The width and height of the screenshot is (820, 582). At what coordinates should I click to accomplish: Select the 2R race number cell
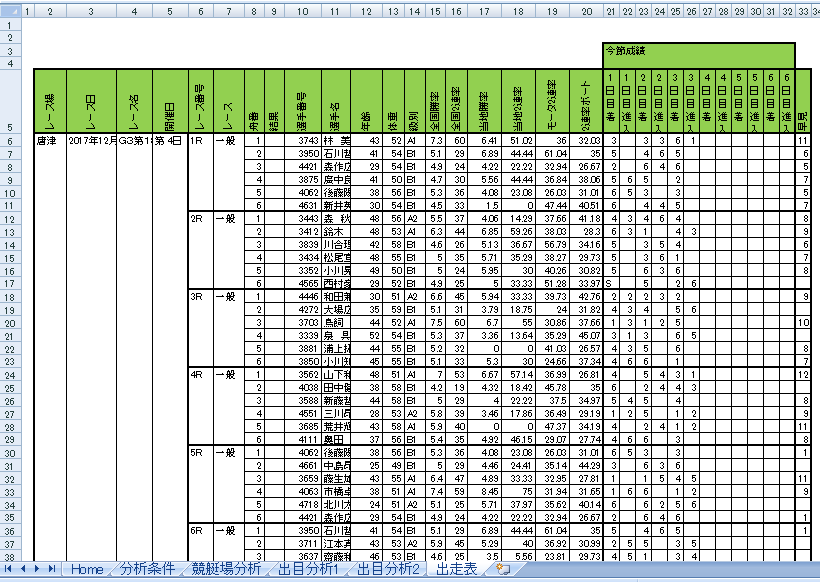201,219
